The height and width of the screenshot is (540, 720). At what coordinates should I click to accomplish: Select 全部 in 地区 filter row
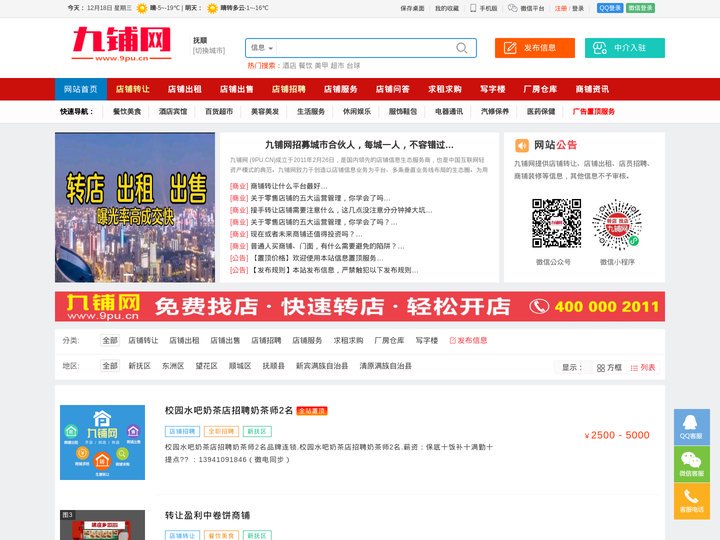(110, 366)
